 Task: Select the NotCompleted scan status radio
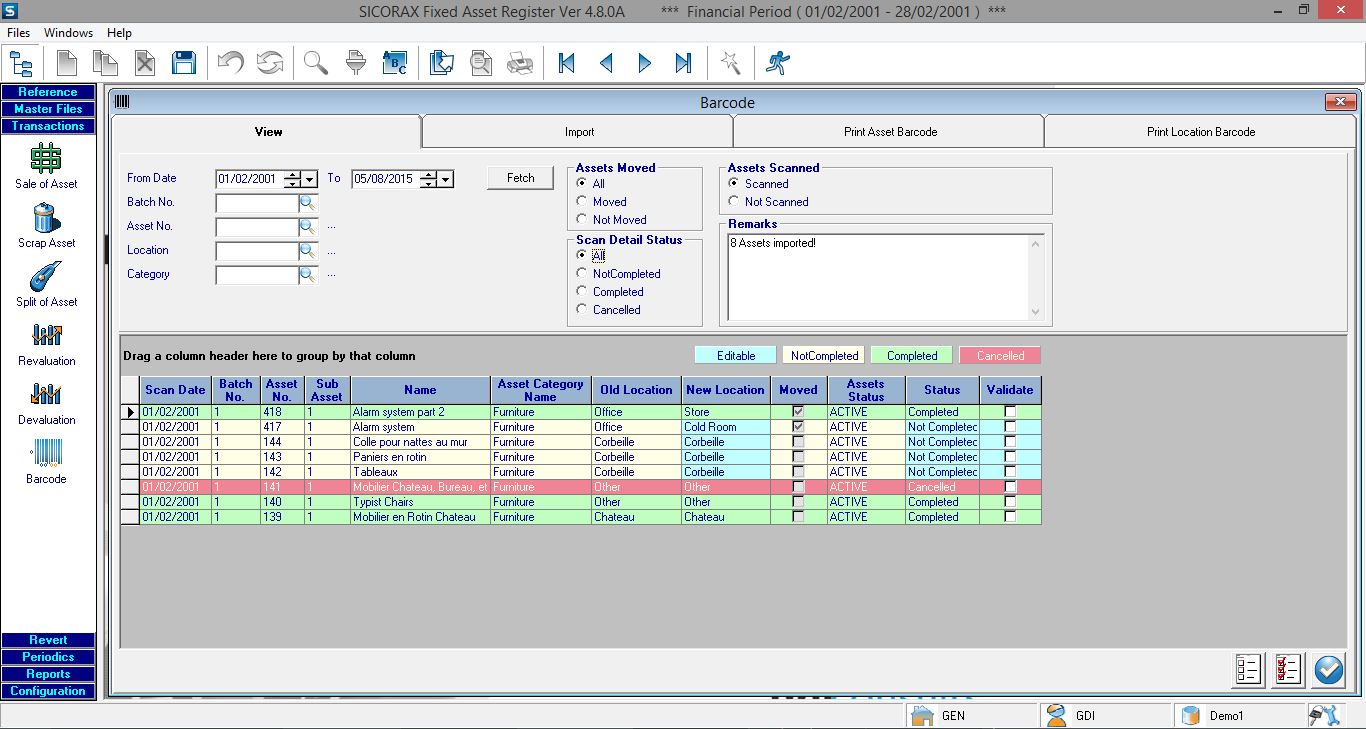[x=582, y=274]
